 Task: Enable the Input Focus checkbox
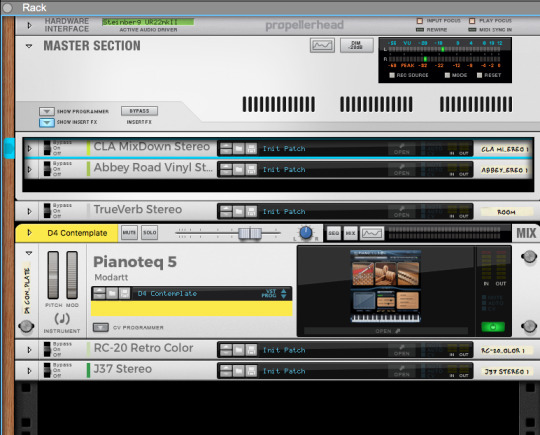pyautogui.click(x=420, y=21)
